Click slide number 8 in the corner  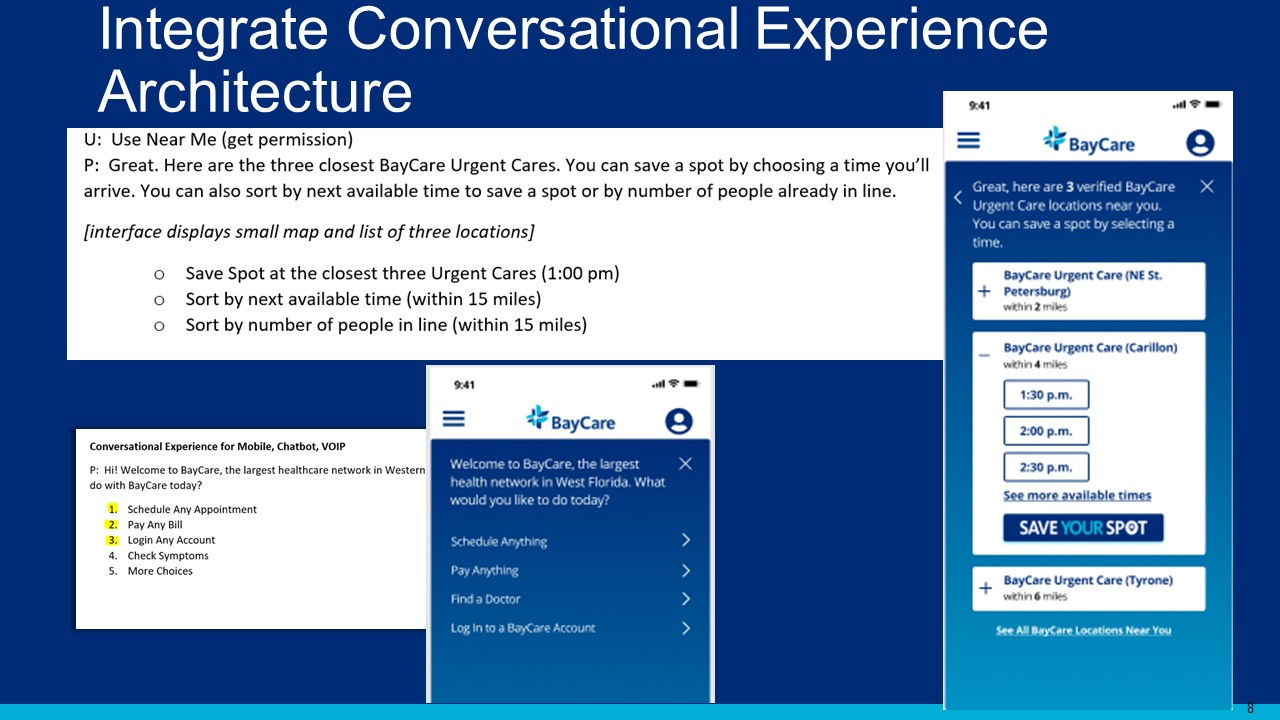click(x=1250, y=708)
